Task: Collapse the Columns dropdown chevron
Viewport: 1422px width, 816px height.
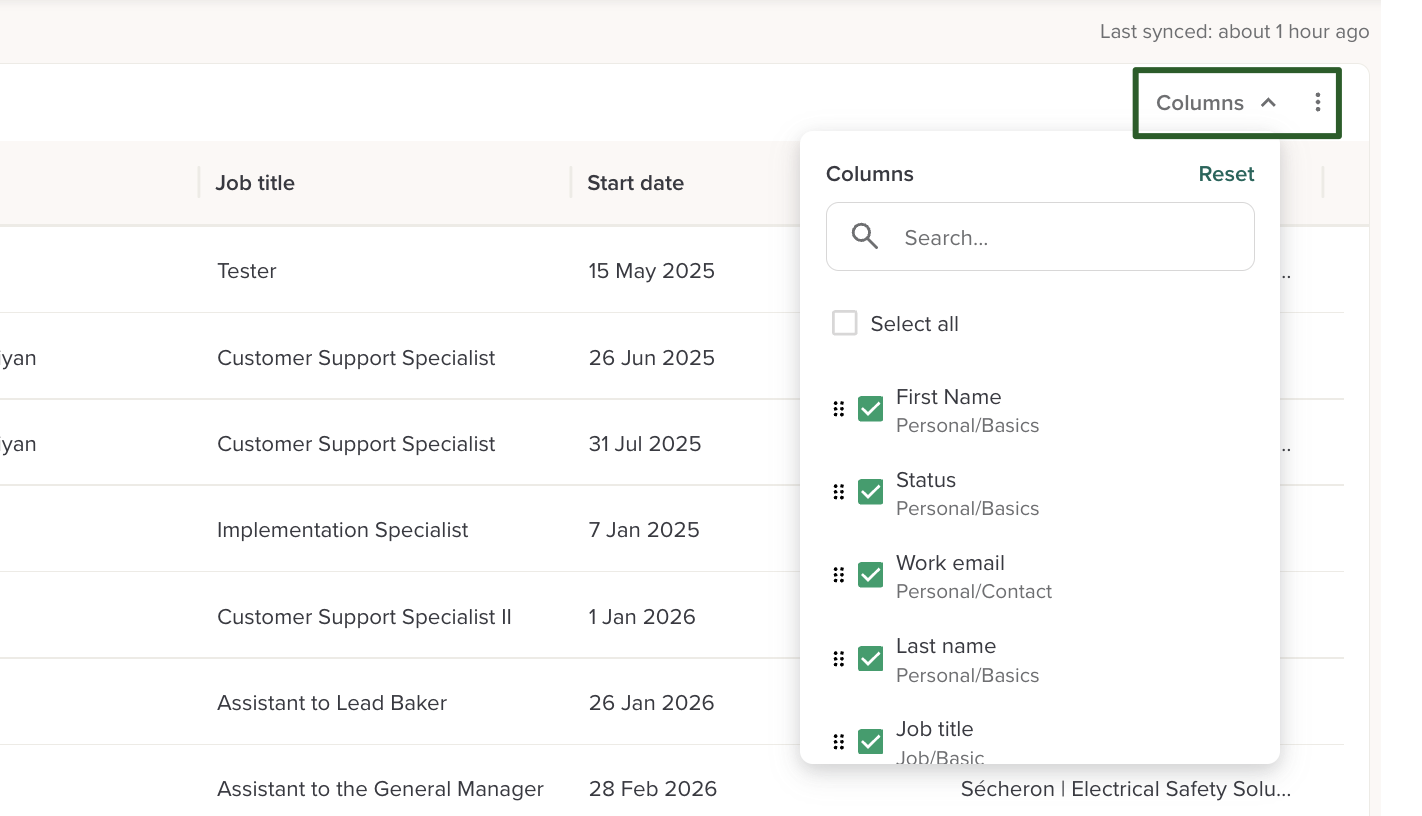Action: [x=1268, y=102]
